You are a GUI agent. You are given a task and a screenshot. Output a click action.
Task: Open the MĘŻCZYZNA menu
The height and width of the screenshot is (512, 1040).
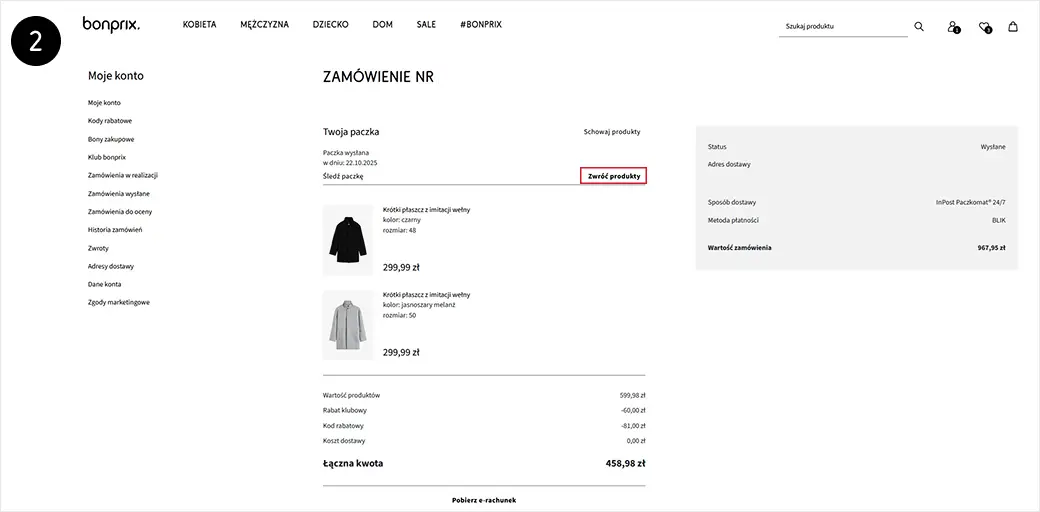pos(264,24)
